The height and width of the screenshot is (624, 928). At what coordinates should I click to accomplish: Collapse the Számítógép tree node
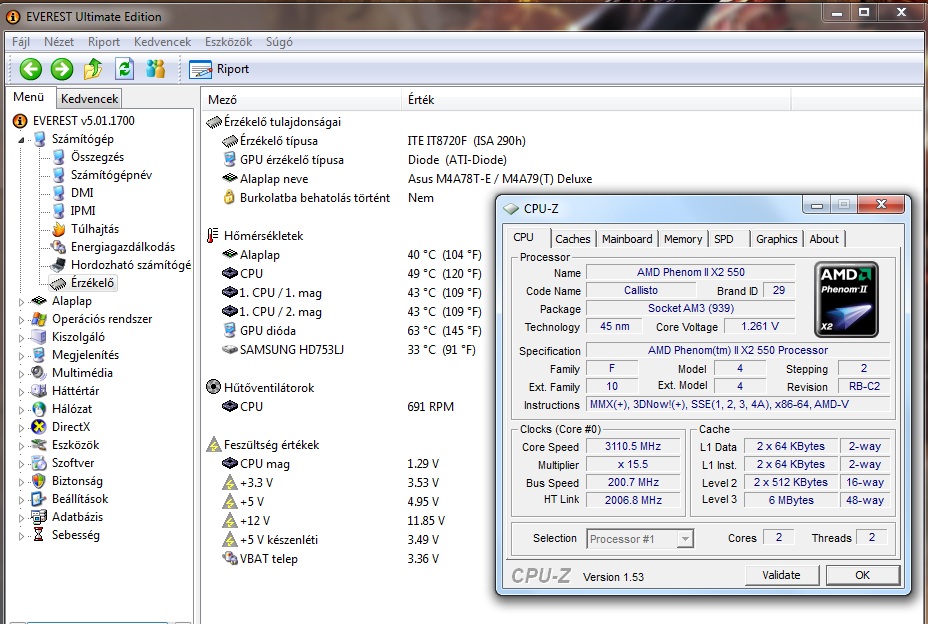[x=21, y=140]
